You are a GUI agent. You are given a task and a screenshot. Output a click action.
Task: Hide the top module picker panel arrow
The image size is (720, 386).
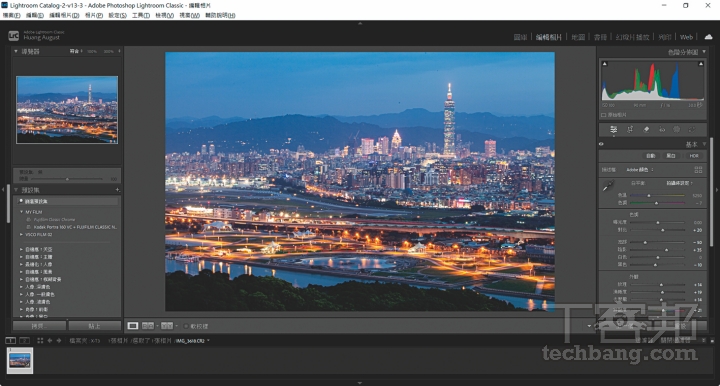[360, 23]
